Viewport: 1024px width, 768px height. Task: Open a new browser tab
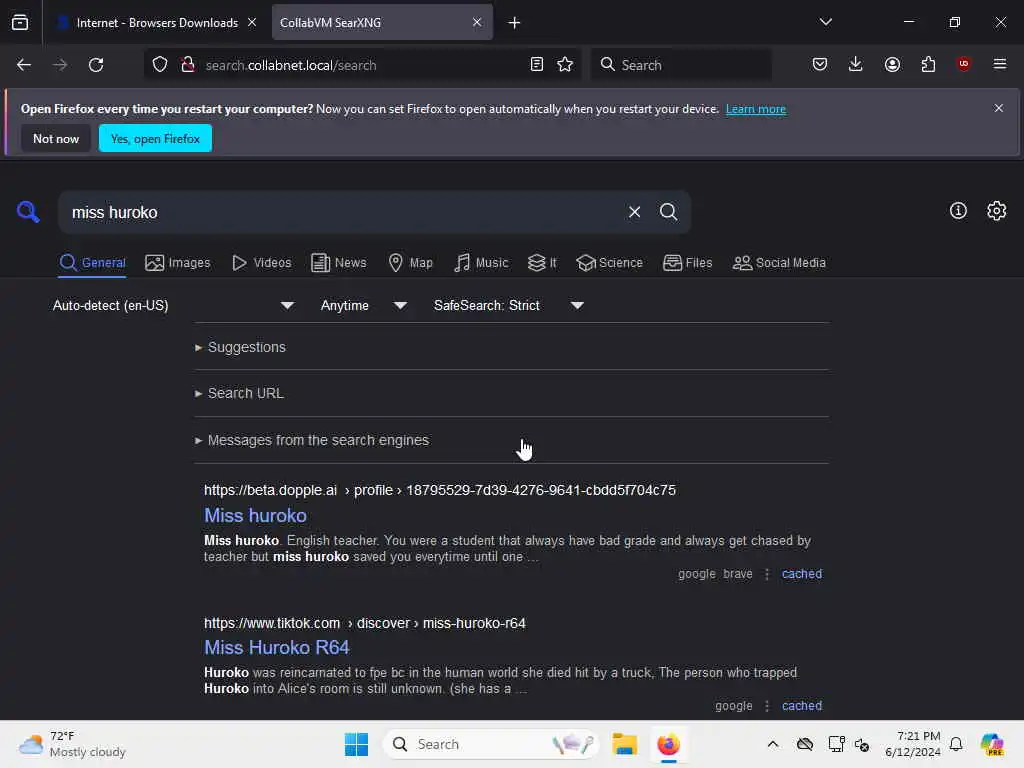[x=515, y=23]
